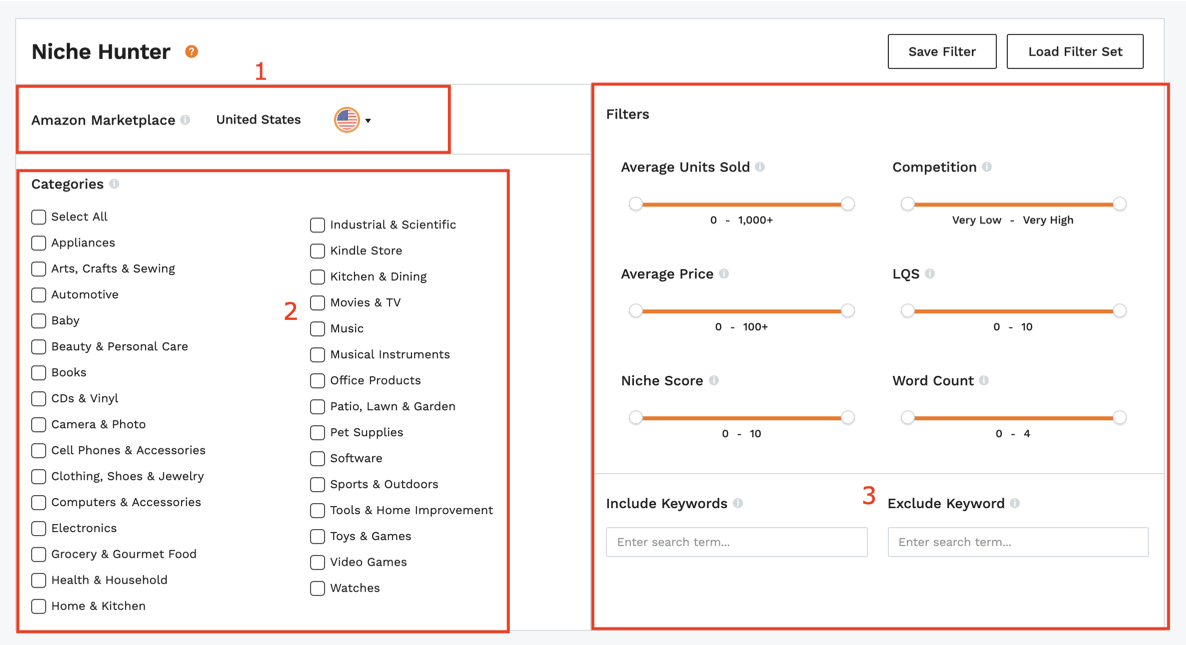Click Niche Score minimum slider handle
This screenshot has height=645, width=1186.
[x=635, y=417]
